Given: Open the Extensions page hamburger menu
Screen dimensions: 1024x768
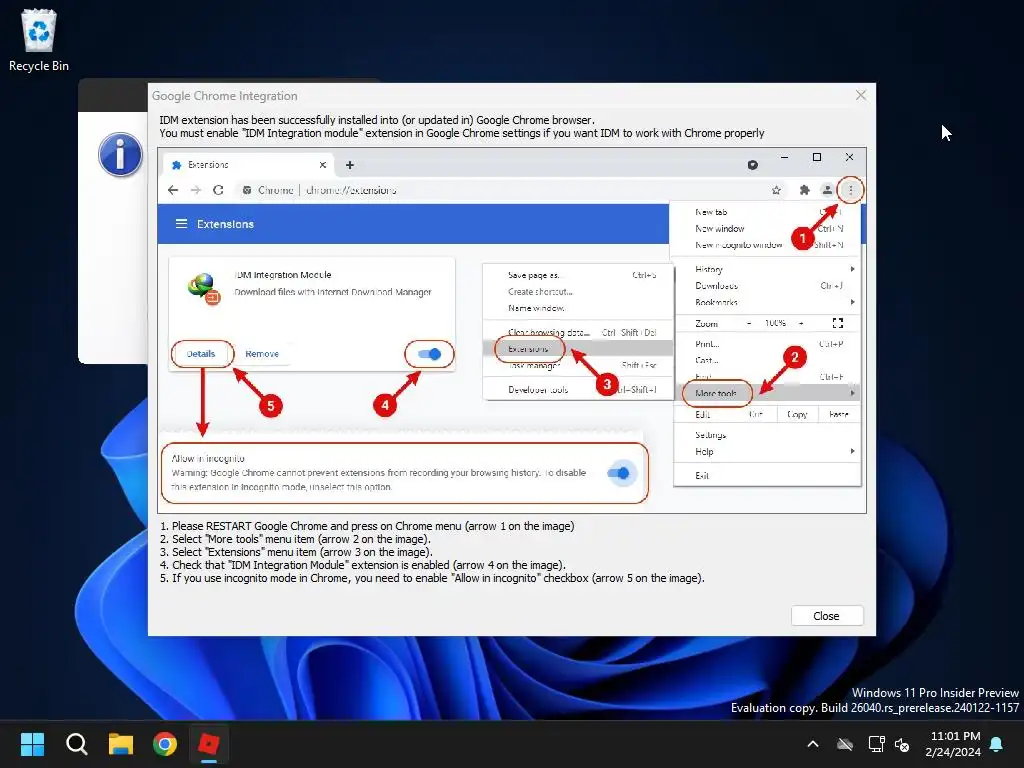Looking at the screenshot, I should (181, 224).
